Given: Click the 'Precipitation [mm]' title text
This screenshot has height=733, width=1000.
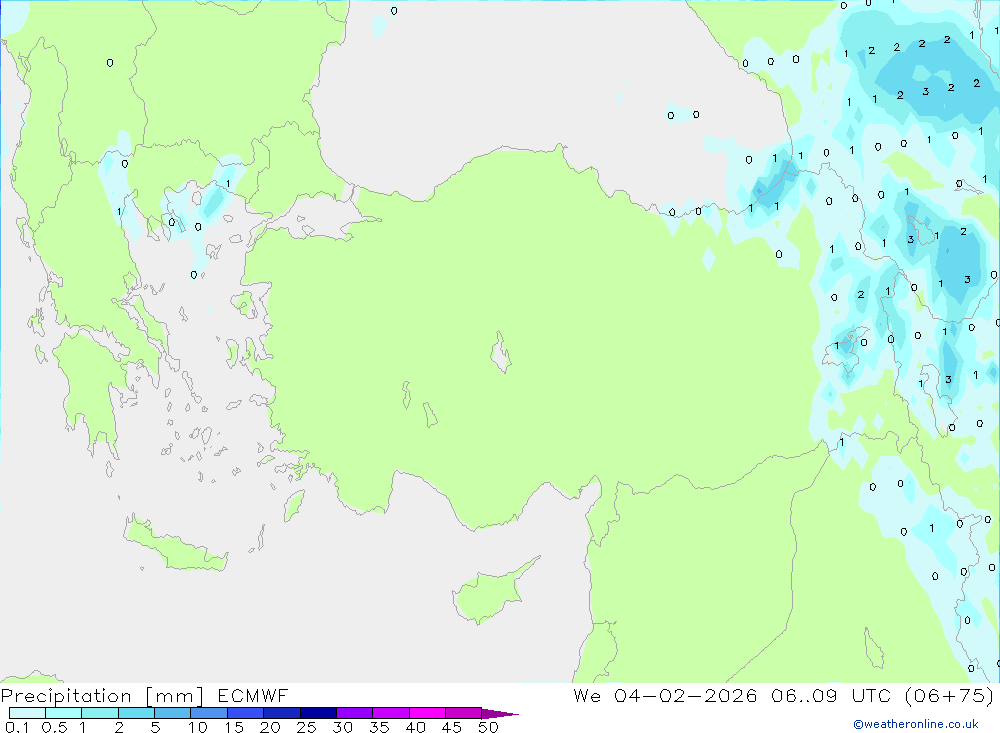Looking at the screenshot, I should pos(102,696).
